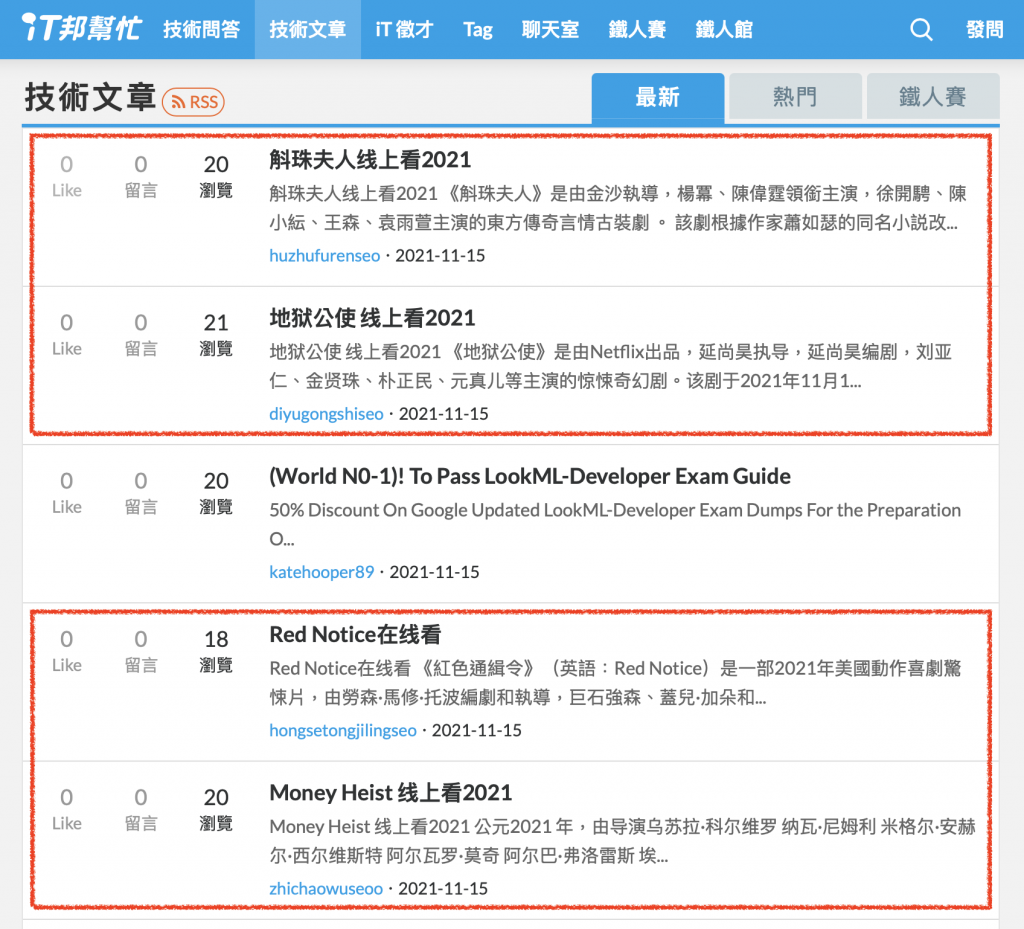Visit author hongsetongjilingseo profile
1024x929 pixels.
[x=343, y=730]
